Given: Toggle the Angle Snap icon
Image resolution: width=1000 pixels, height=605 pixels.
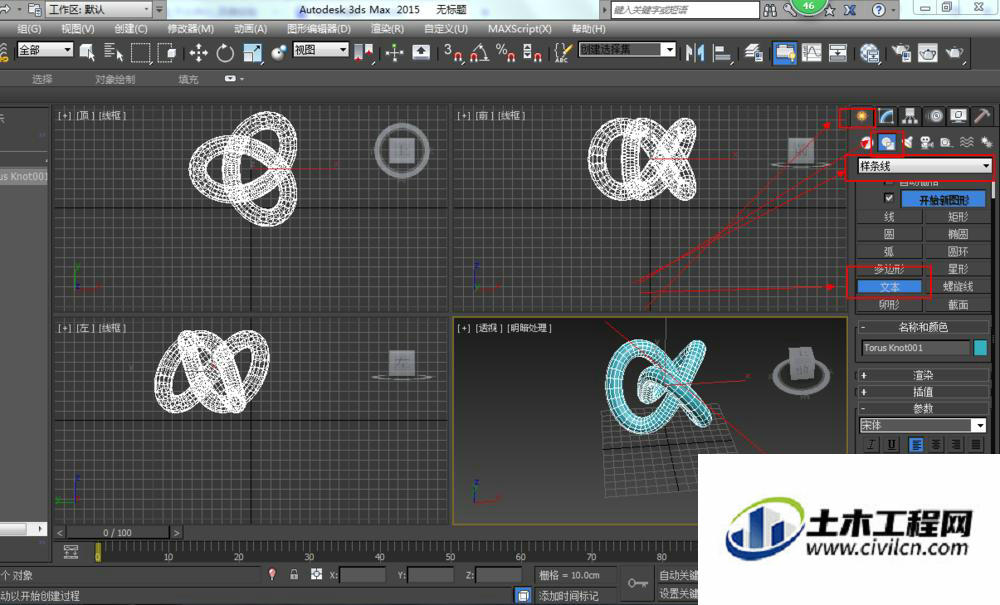Looking at the screenshot, I should click(480, 52).
